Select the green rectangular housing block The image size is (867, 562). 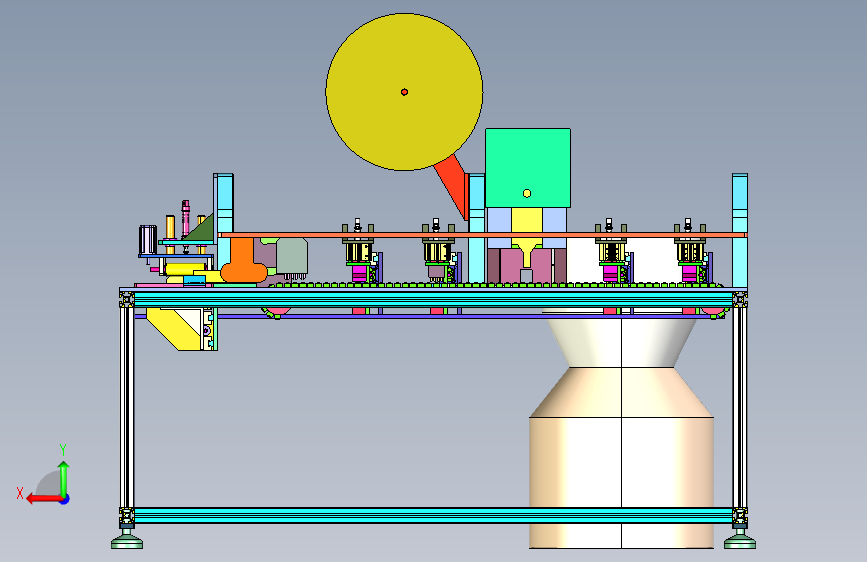click(528, 168)
